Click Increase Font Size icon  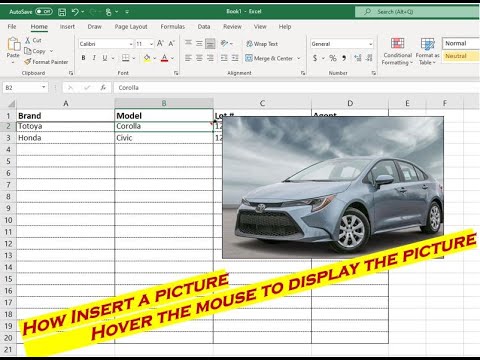pyautogui.click(x=160, y=43)
